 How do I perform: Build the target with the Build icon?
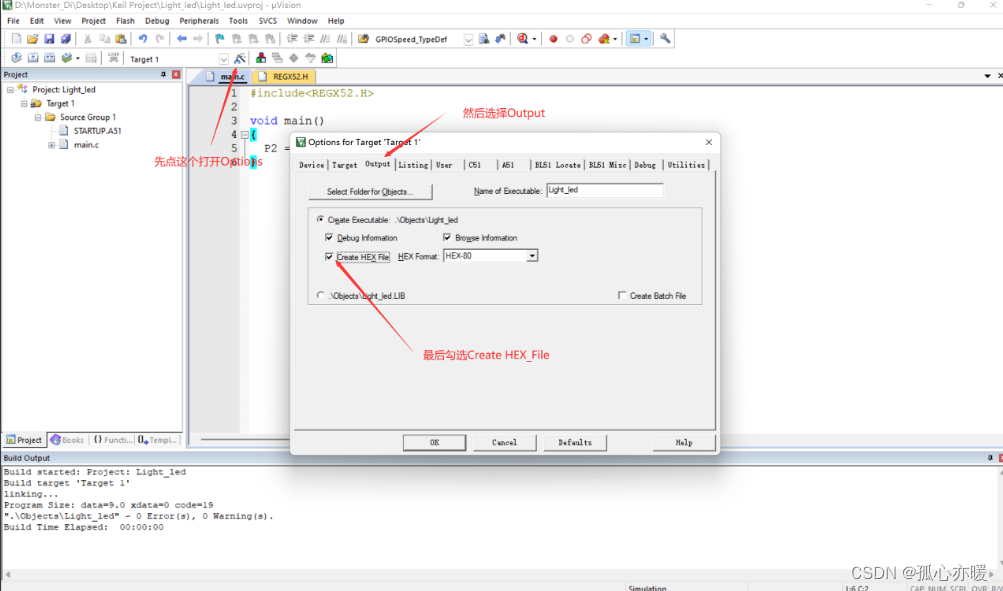(33, 58)
